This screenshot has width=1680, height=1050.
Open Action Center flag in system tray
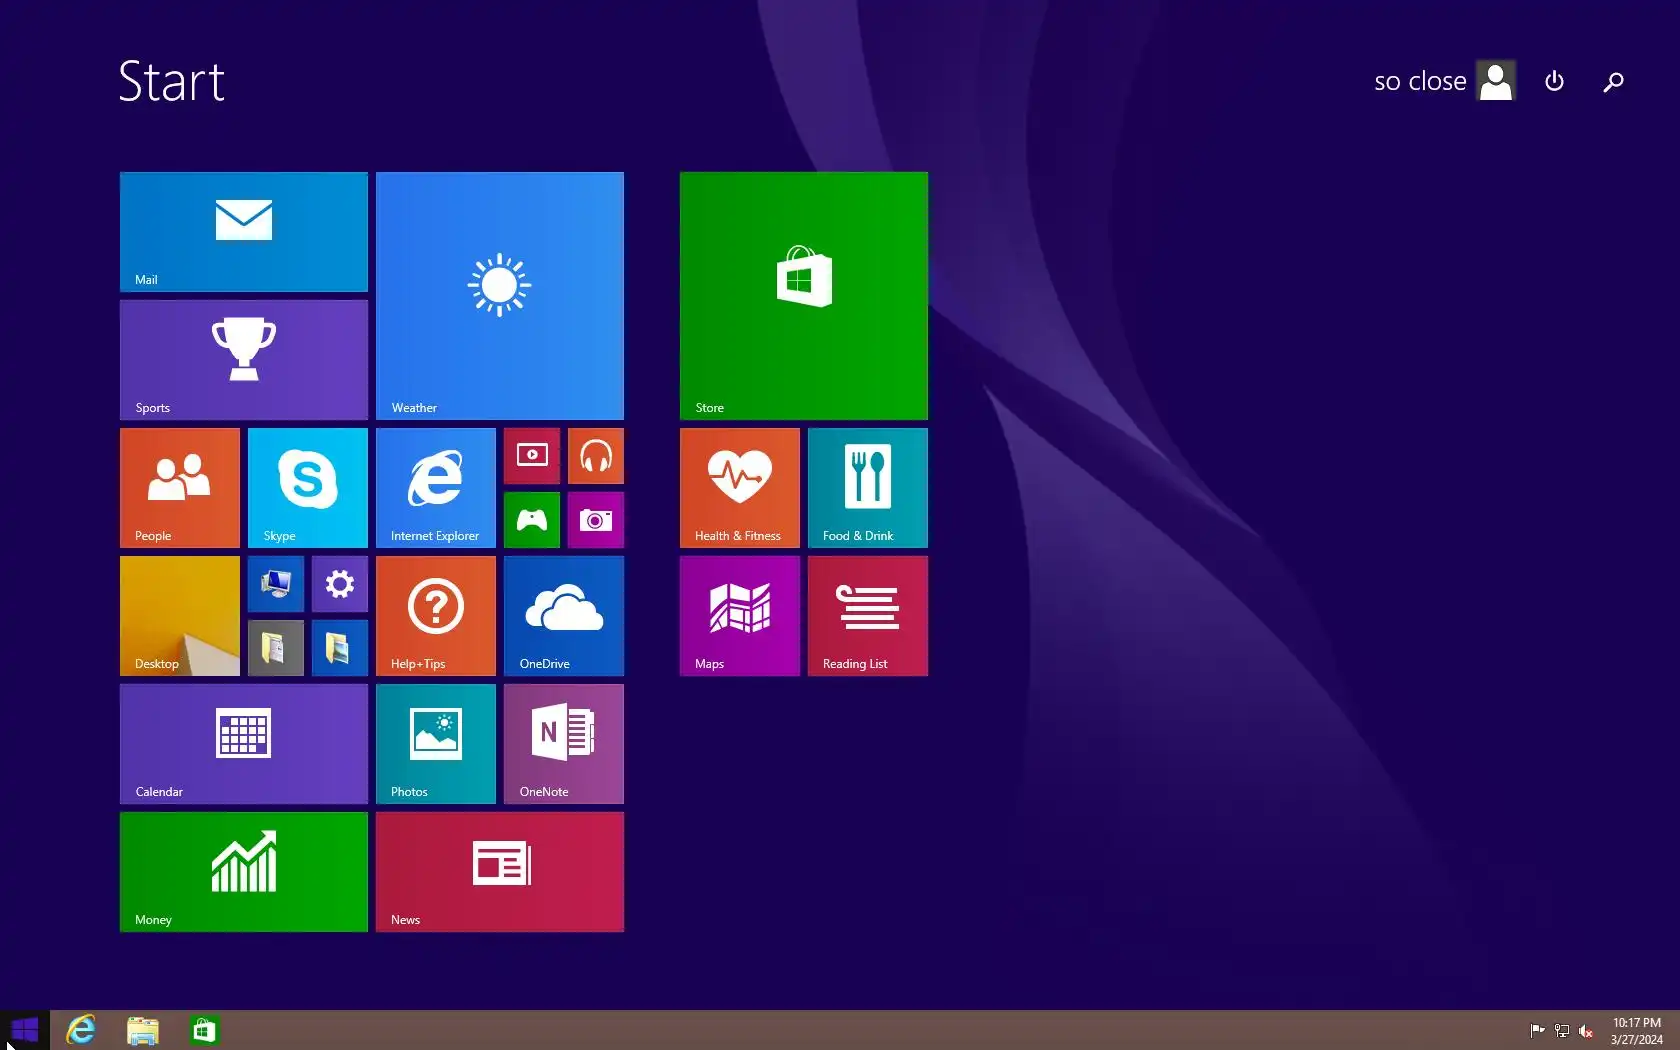coord(1537,1031)
